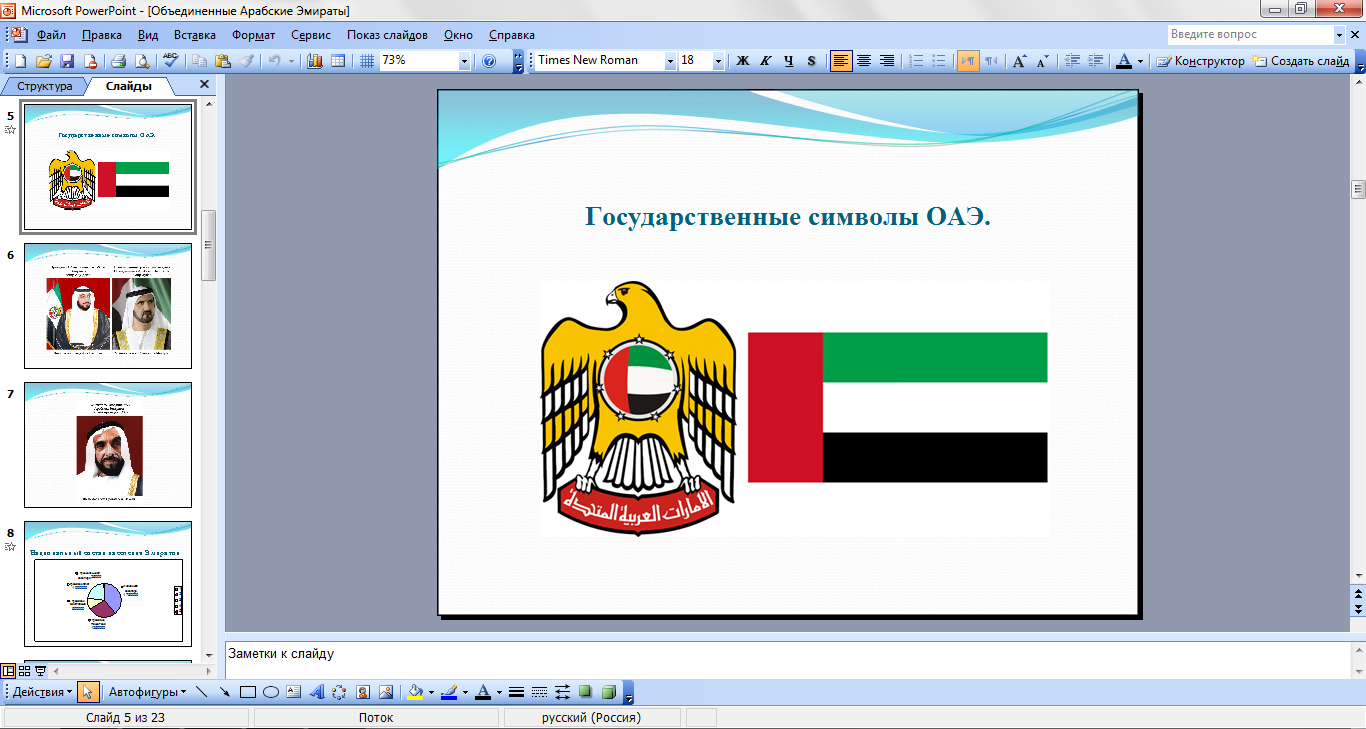Open help via the question mark icon
This screenshot has height=729, width=1366.
pyautogui.click(x=489, y=61)
